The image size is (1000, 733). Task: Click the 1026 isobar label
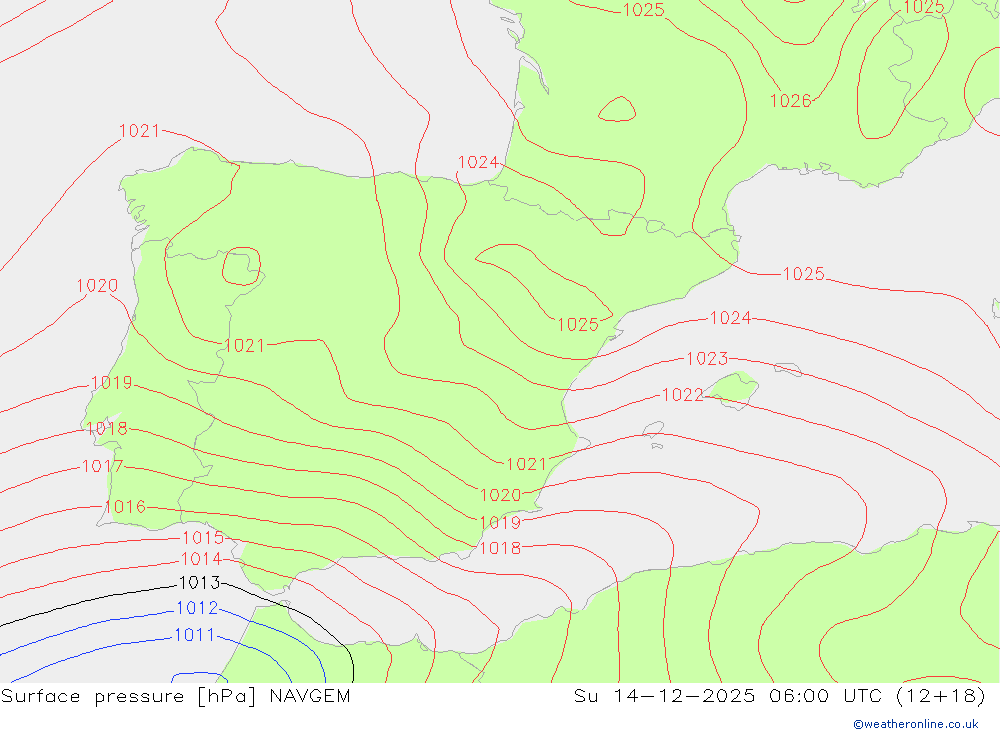pyautogui.click(x=790, y=101)
